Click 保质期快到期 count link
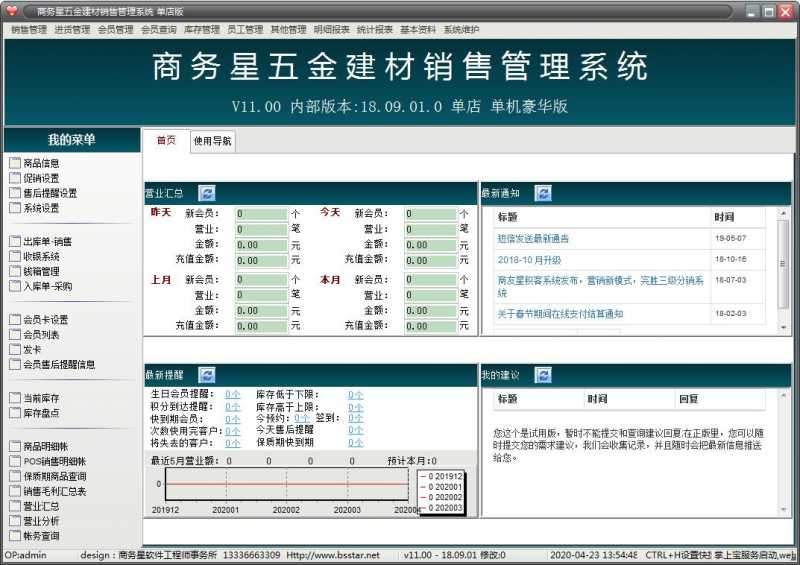This screenshot has width=800, height=565. (356, 443)
